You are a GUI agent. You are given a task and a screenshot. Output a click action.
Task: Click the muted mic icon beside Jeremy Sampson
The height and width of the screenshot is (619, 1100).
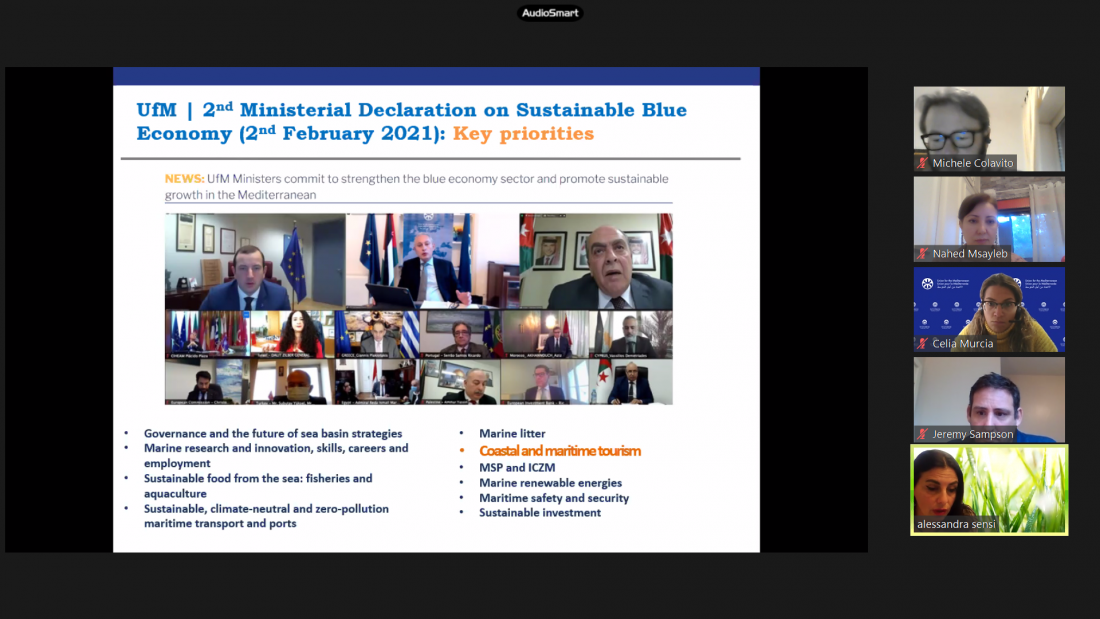[x=923, y=434]
